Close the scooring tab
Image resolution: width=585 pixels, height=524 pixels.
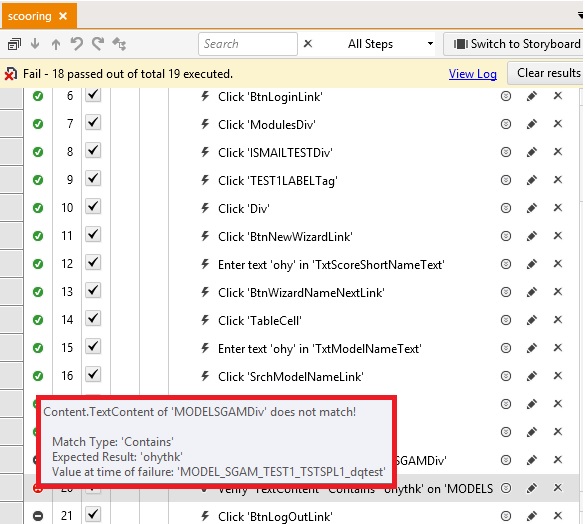click(63, 16)
